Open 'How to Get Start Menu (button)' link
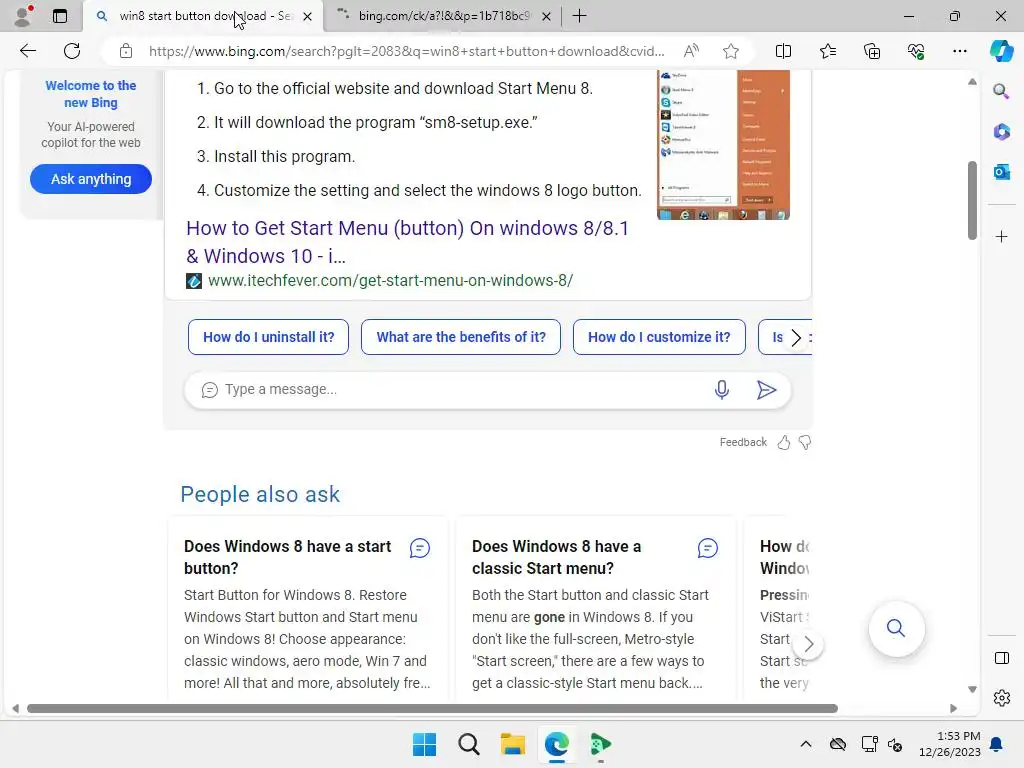Screen dimensions: 1024x768 click(408, 242)
